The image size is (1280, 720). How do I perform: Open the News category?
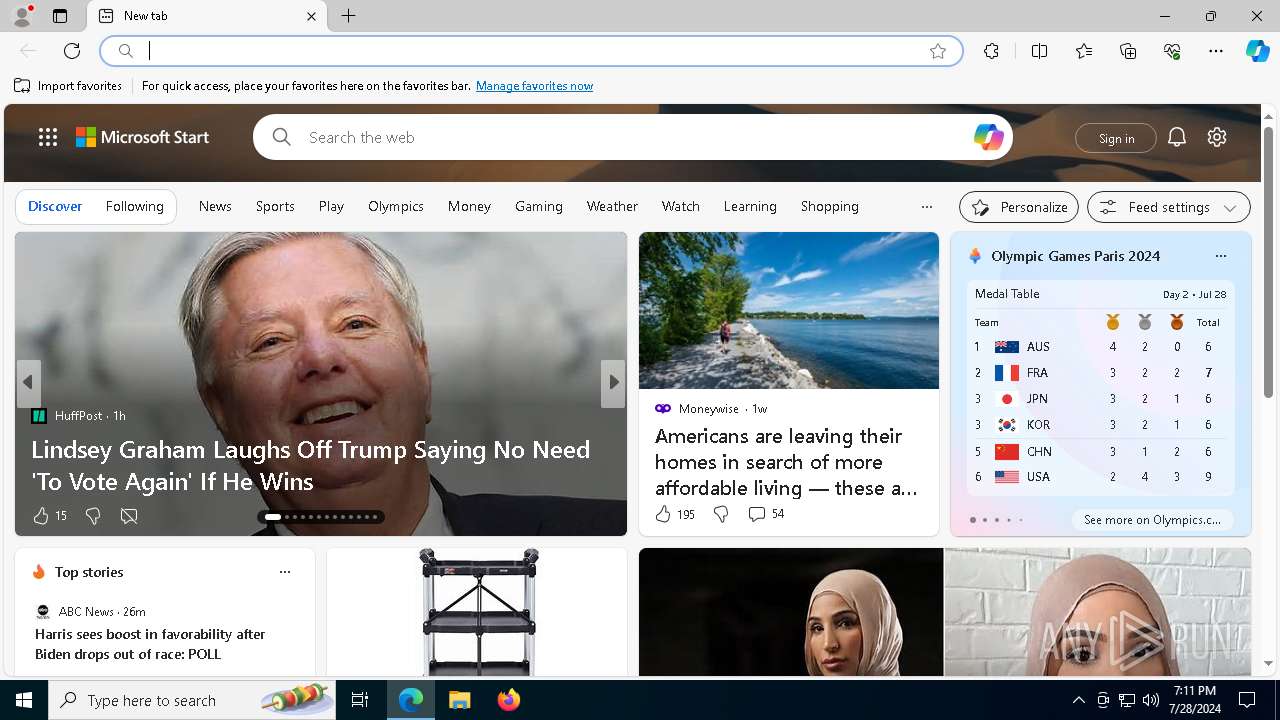[x=215, y=206]
